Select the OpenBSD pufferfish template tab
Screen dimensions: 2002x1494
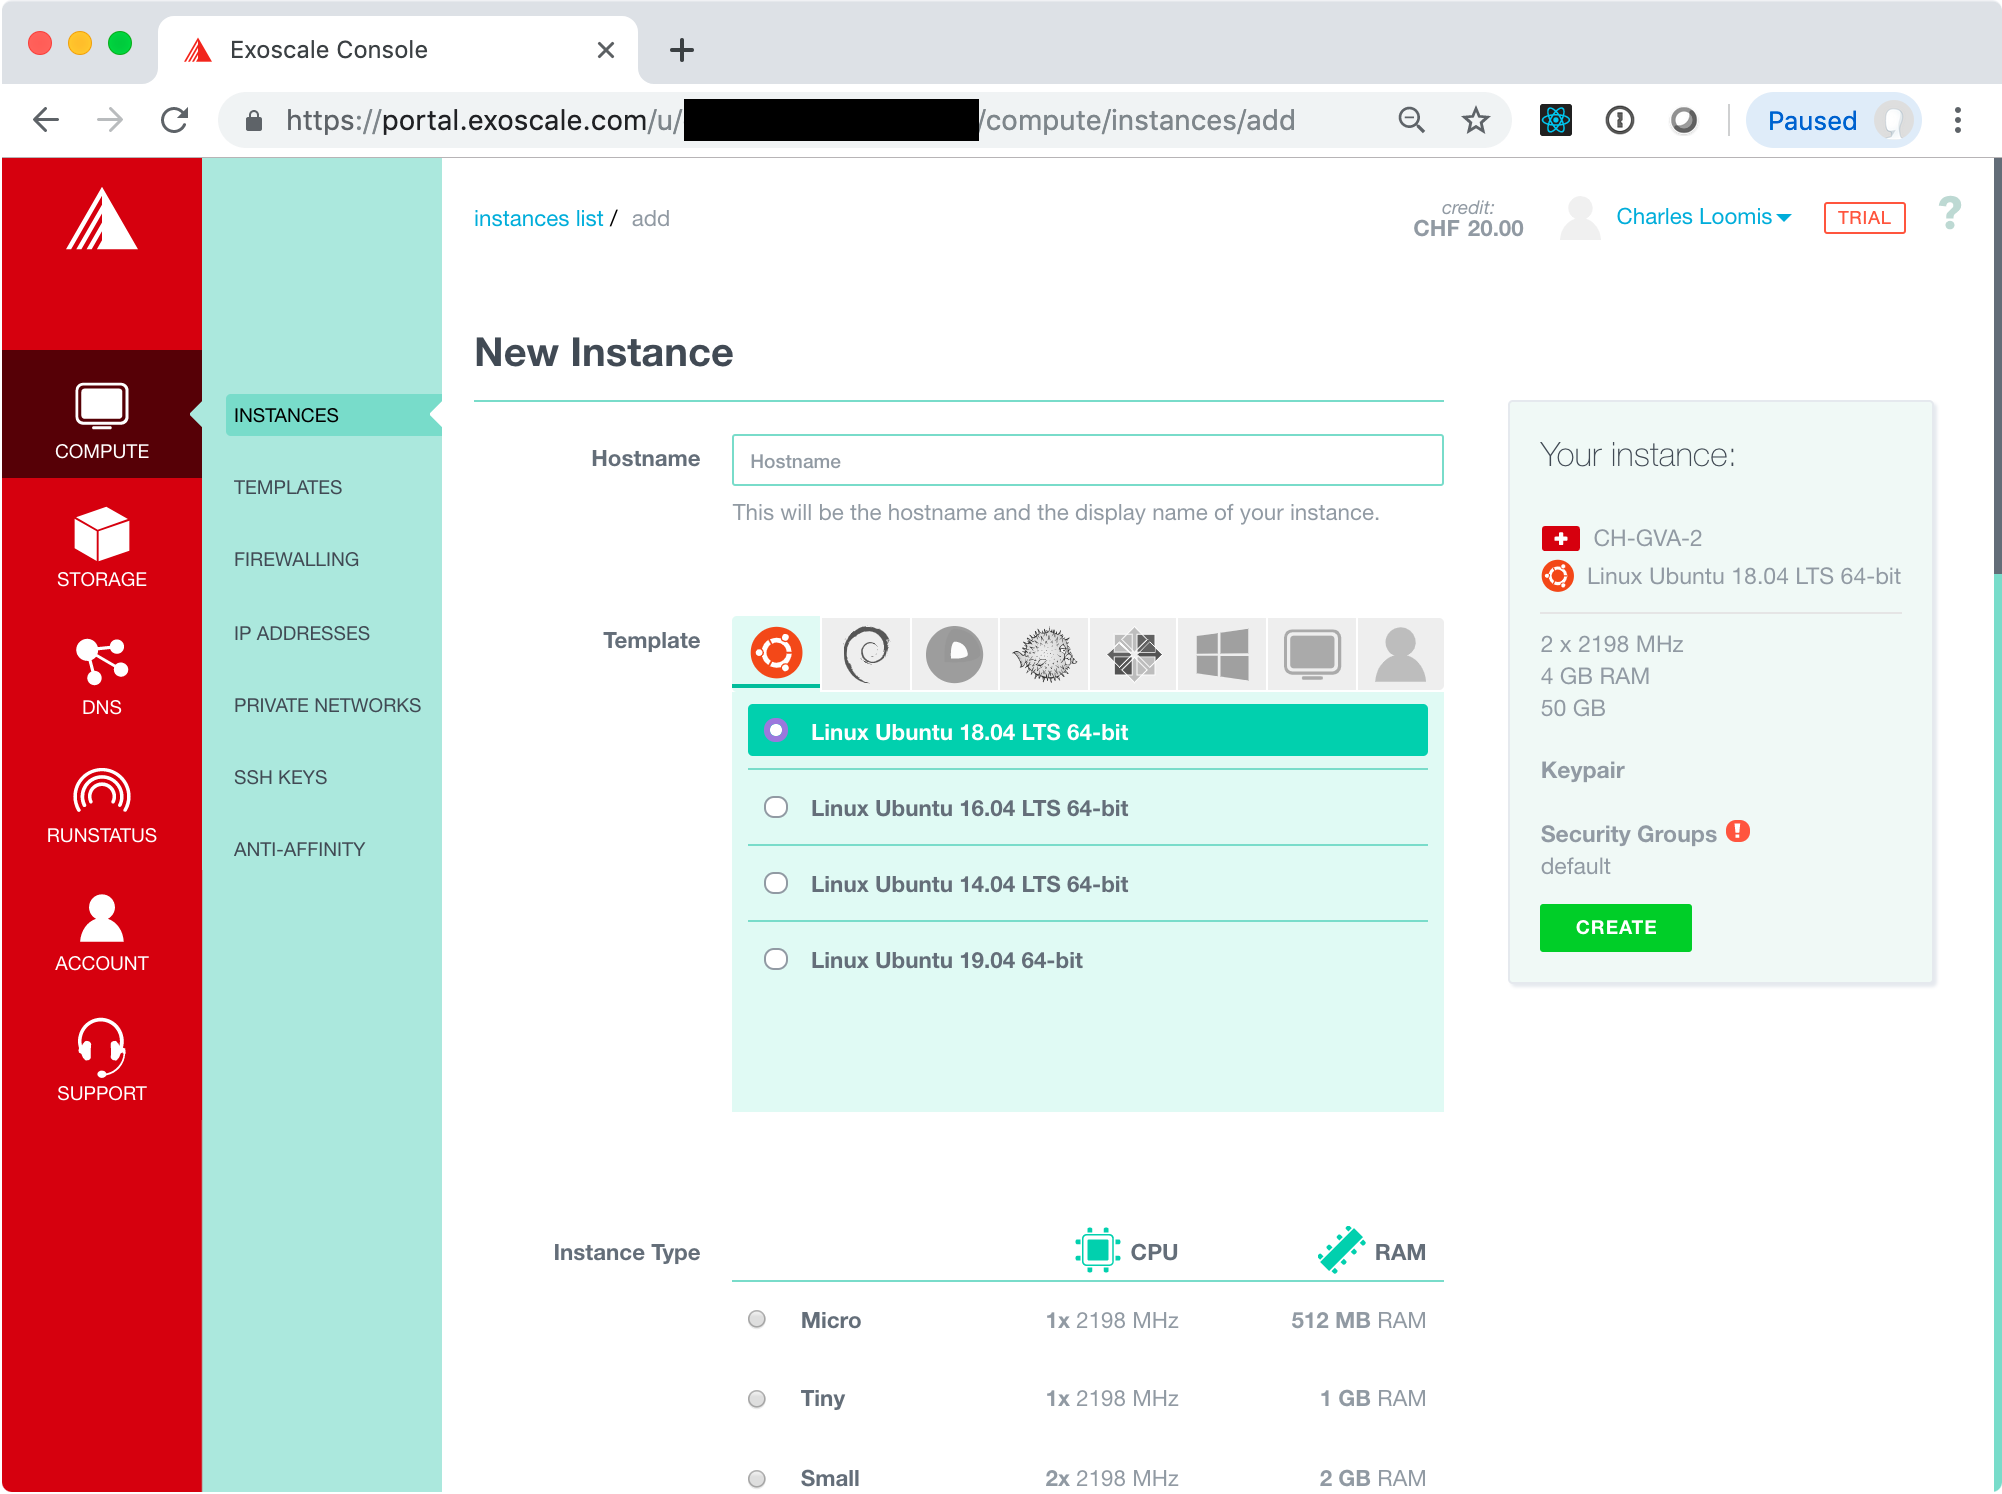(x=1044, y=653)
